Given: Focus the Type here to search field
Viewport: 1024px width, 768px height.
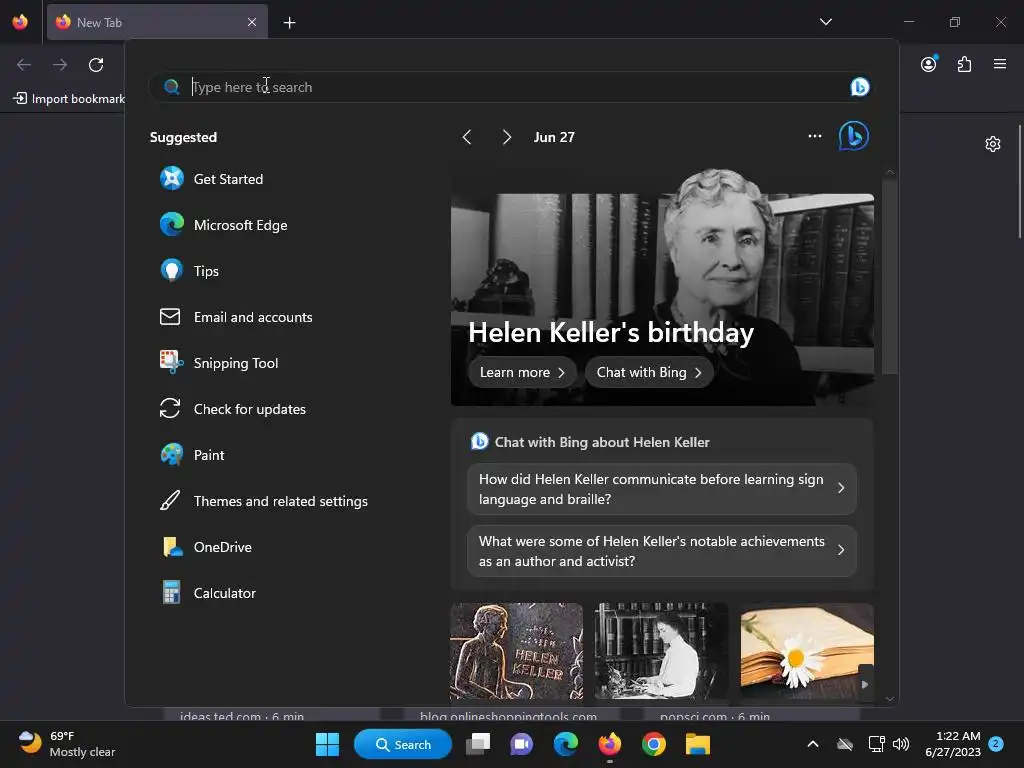Looking at the screenshot, I should [x=509, y=87].
